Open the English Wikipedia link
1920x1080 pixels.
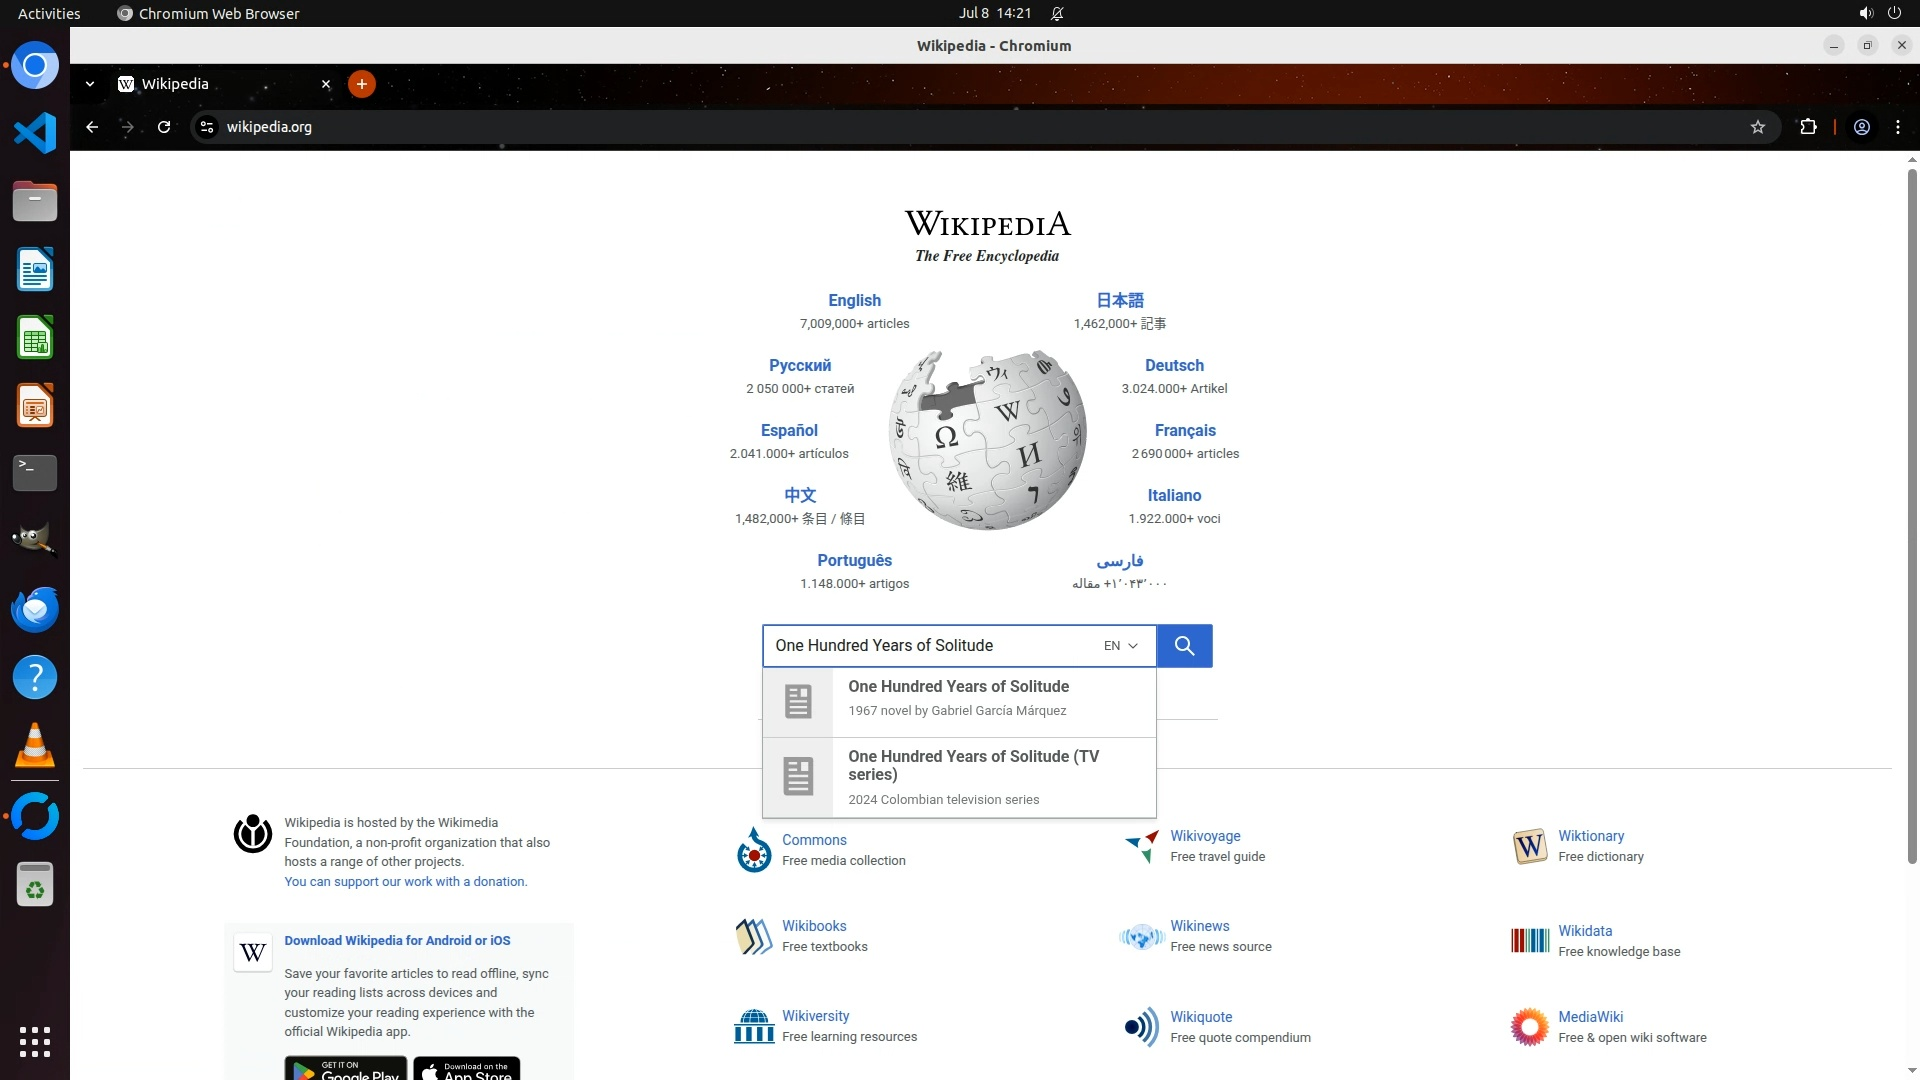(854, 300)
